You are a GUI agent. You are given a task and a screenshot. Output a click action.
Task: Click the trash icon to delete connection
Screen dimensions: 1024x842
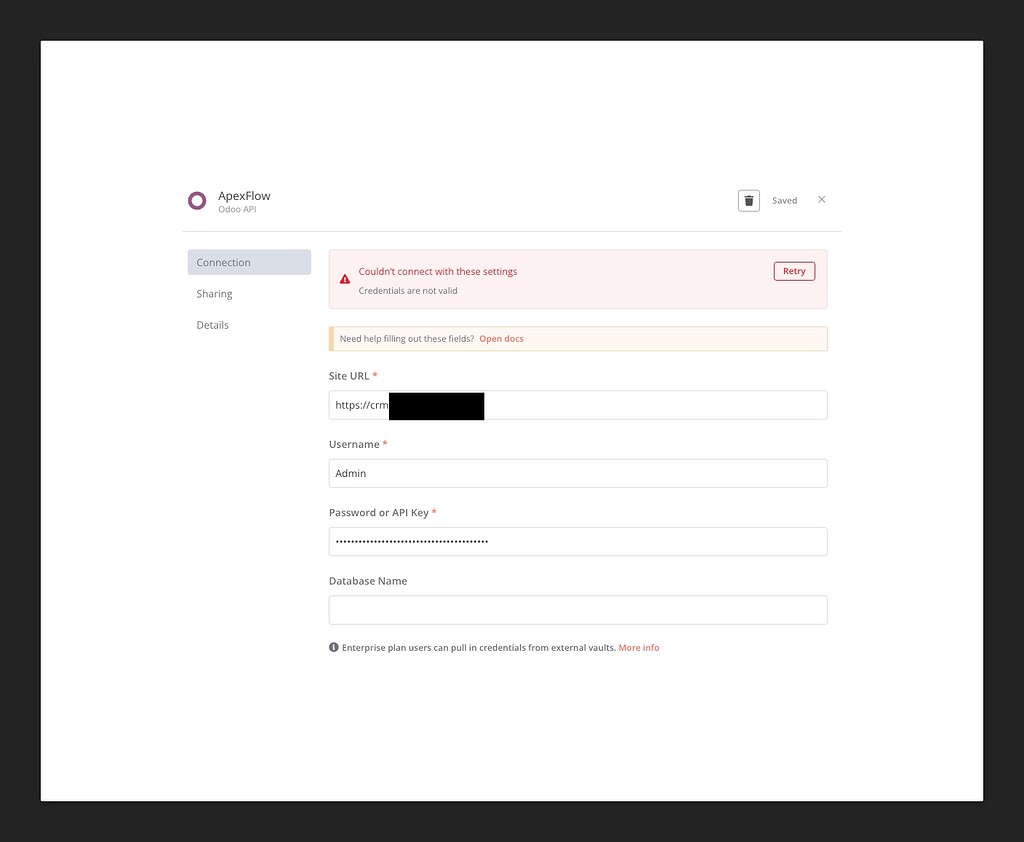click(749, 200)
